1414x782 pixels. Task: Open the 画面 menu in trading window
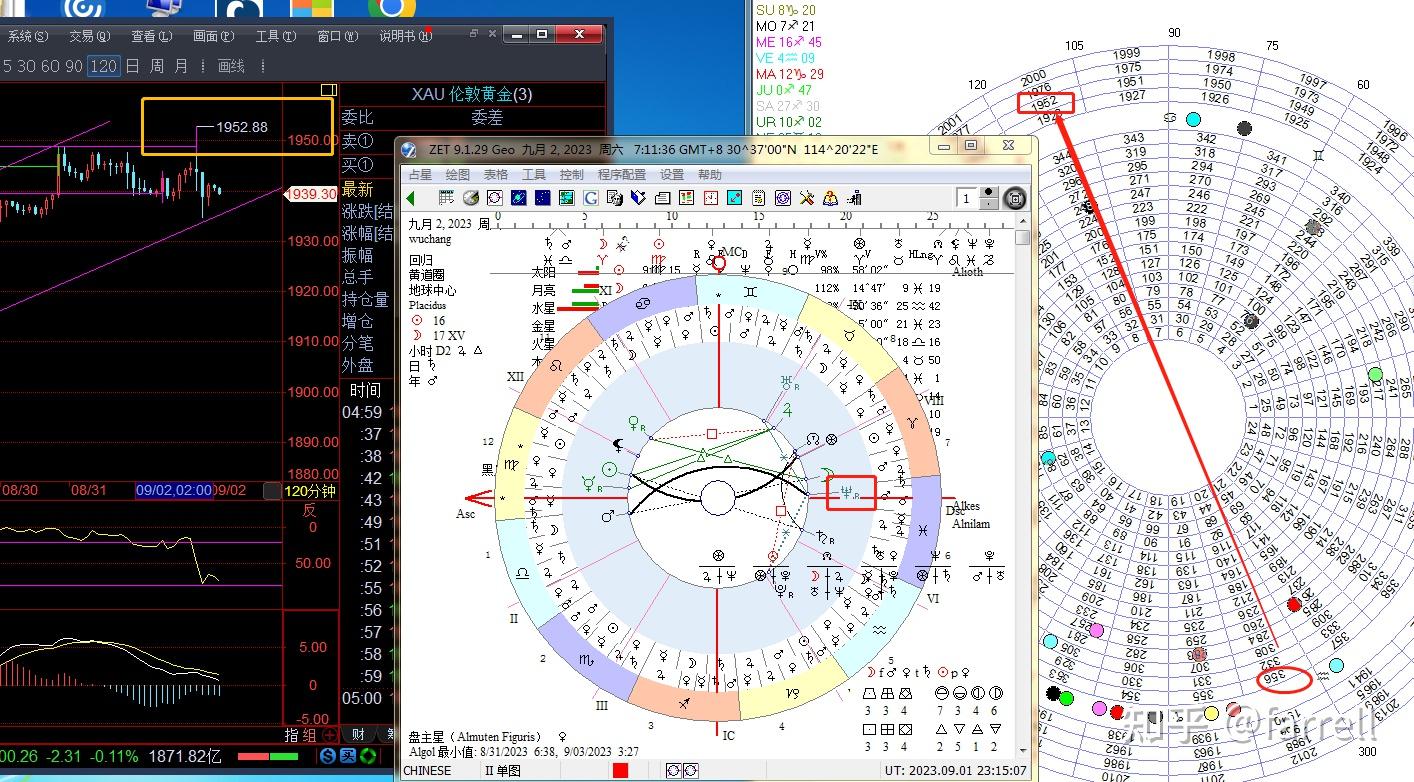pos(213,36)
